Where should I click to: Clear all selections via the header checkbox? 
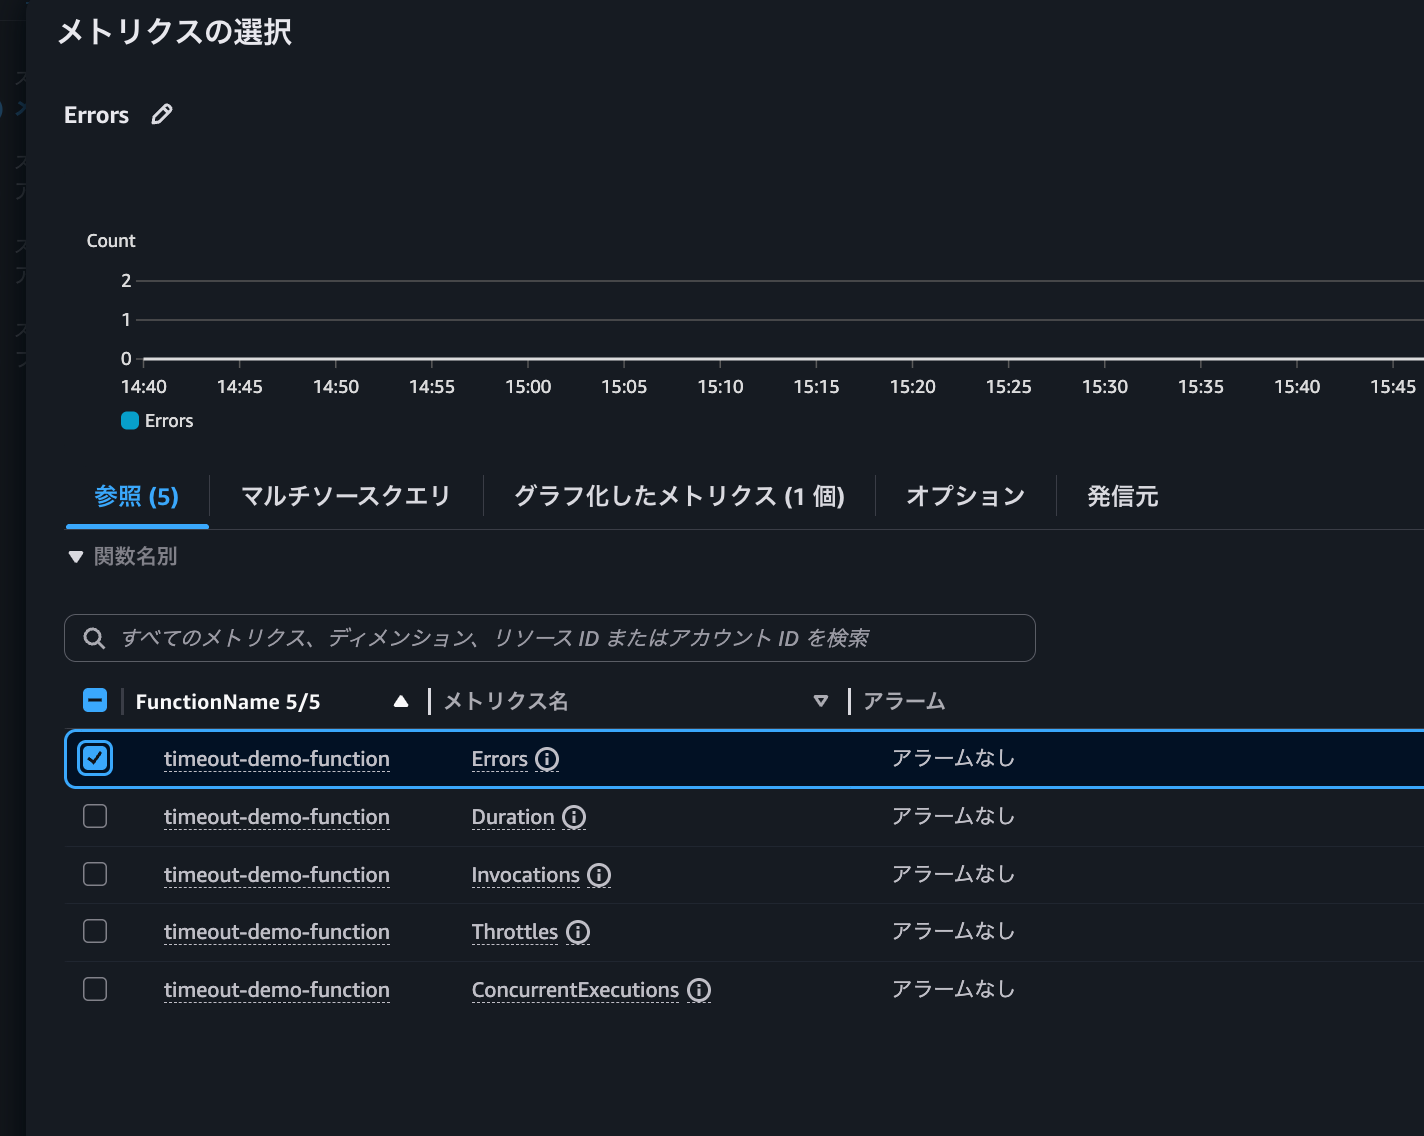coord(94,700)
